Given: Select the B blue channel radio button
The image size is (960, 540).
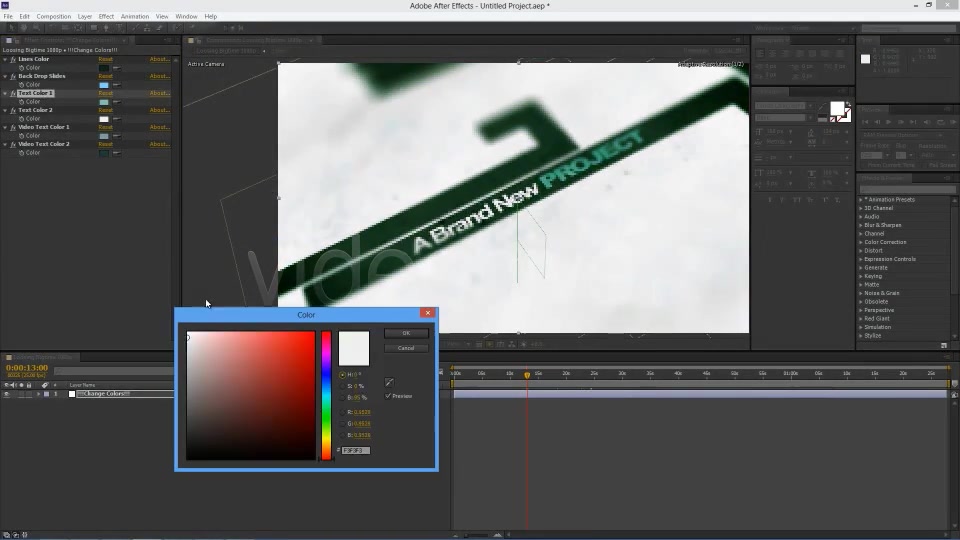Looking at the screenshot, I should [342, 435].
